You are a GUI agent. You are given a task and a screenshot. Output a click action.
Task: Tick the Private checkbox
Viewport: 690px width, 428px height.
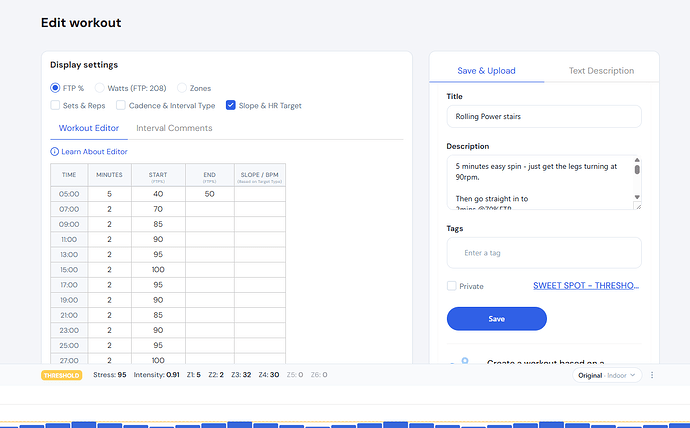point(452,286)
